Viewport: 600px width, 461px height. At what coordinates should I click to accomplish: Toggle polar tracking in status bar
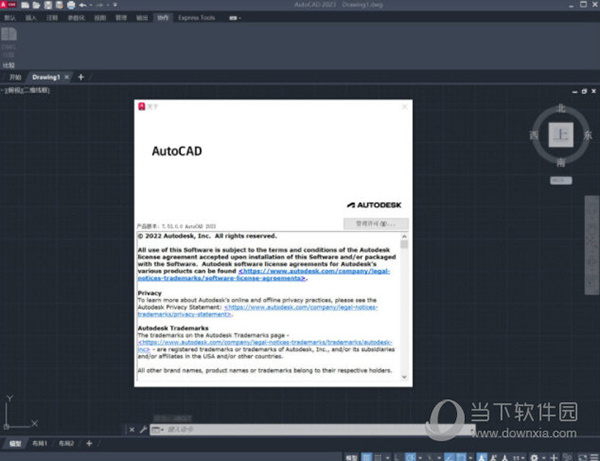pyautogui.click(x=411, y=457)
